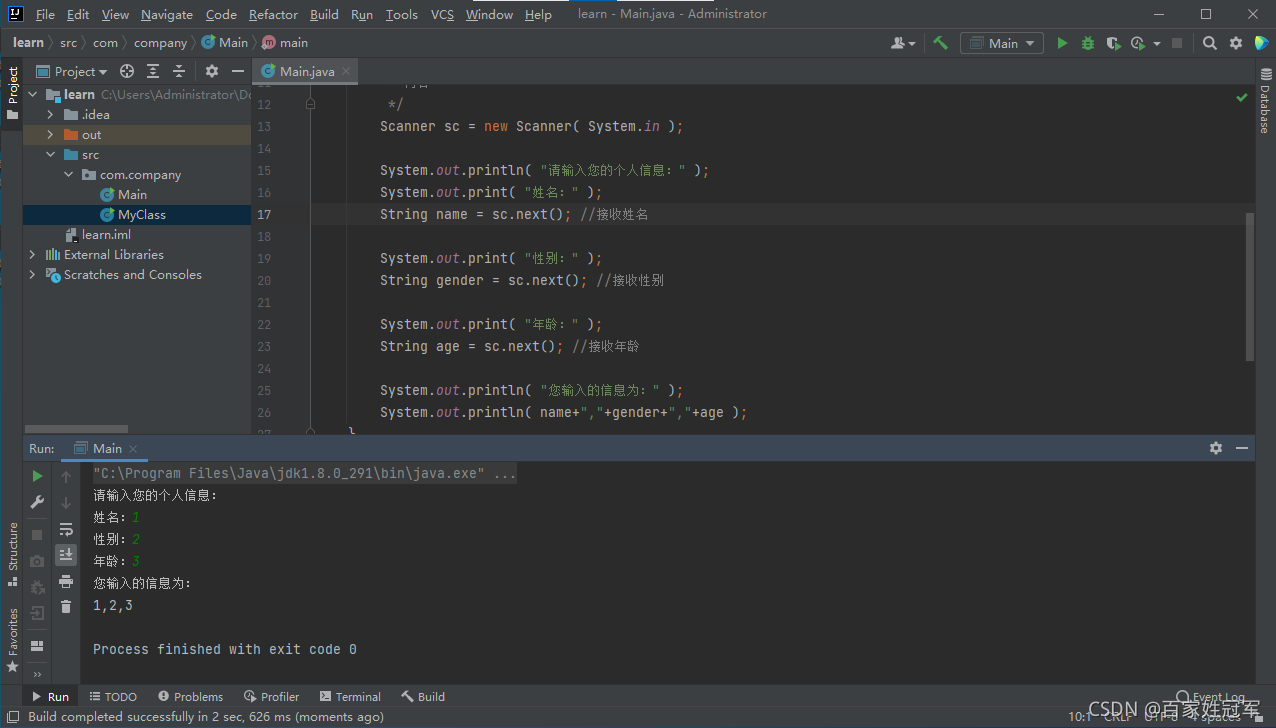1276x728 pixels.
Task: Expand Scratches and Consoles node
Action: [32, 275]
